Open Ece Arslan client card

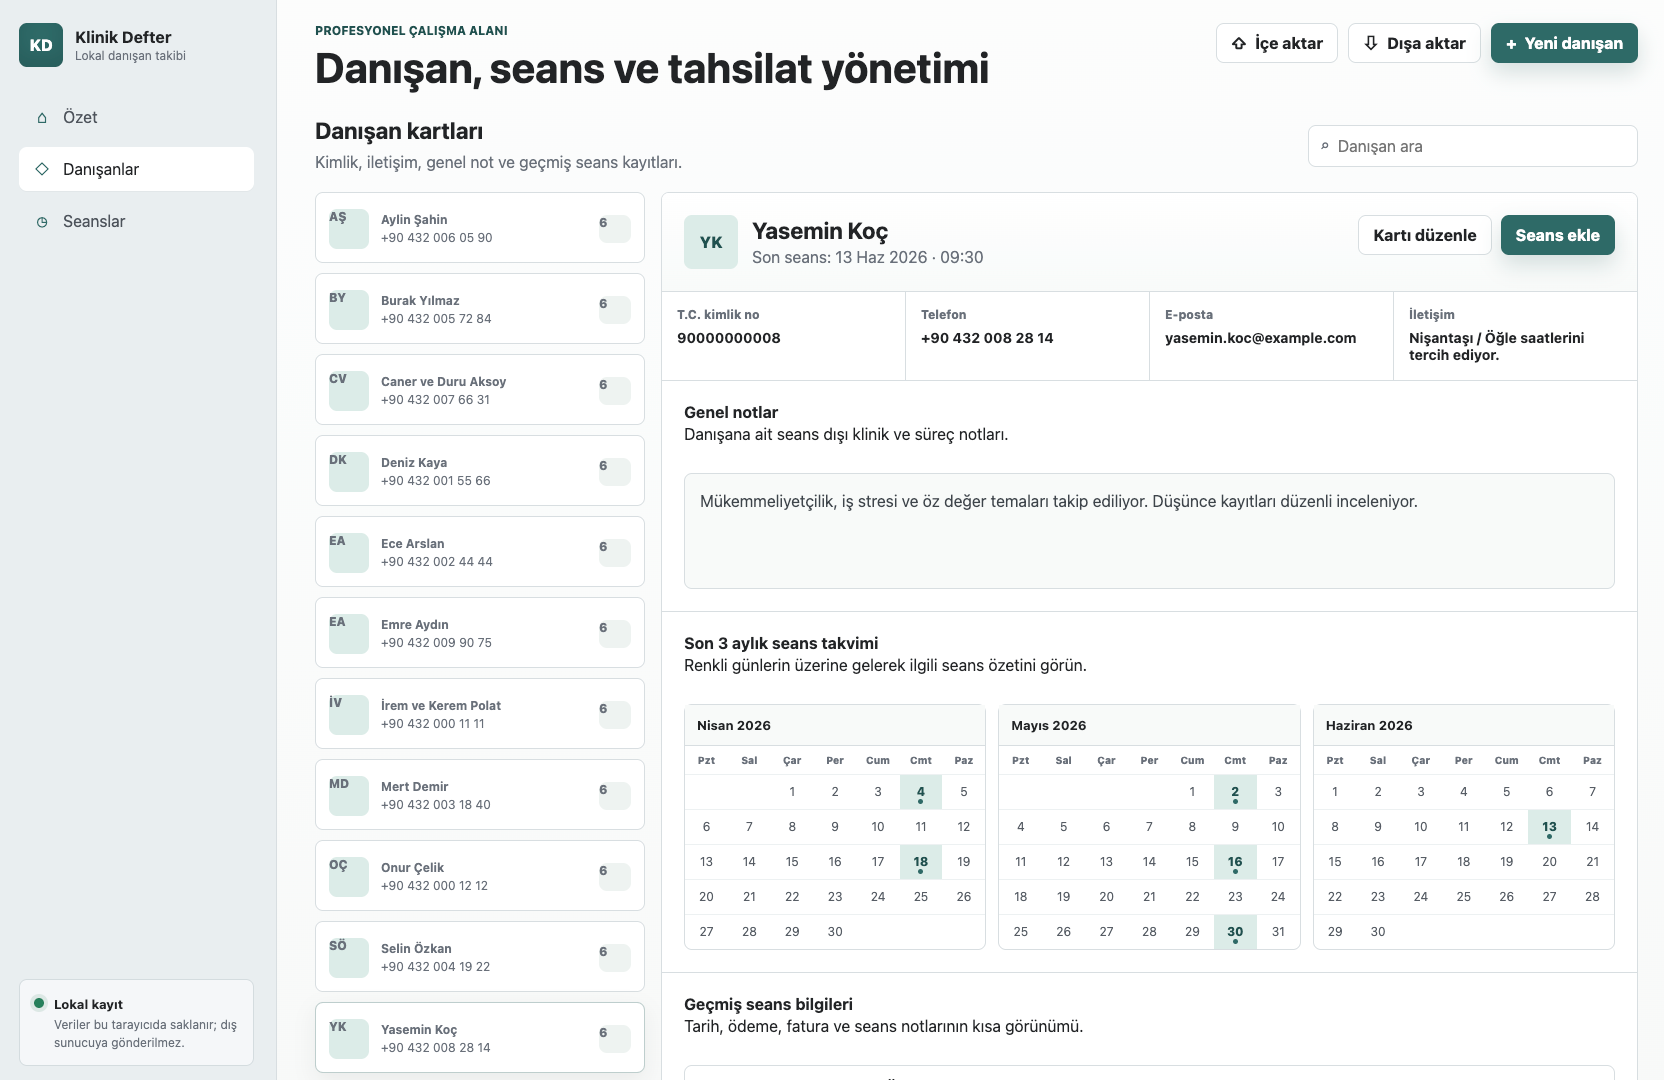tap(480, 552)
